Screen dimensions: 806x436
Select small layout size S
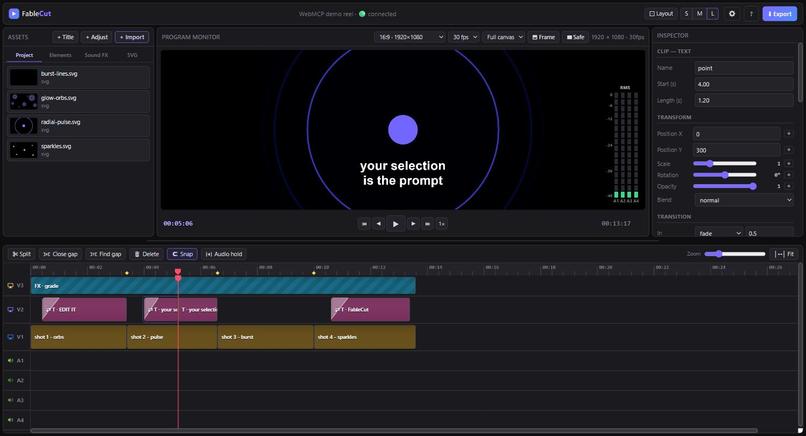tap(686, 14)
